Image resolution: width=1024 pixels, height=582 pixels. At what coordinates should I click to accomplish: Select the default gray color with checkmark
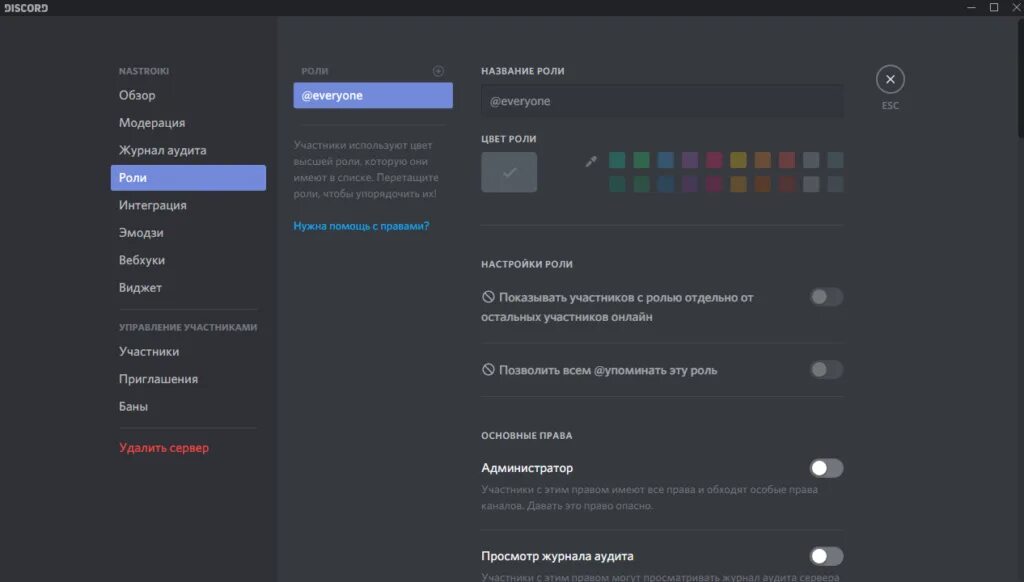click(509, 172)
